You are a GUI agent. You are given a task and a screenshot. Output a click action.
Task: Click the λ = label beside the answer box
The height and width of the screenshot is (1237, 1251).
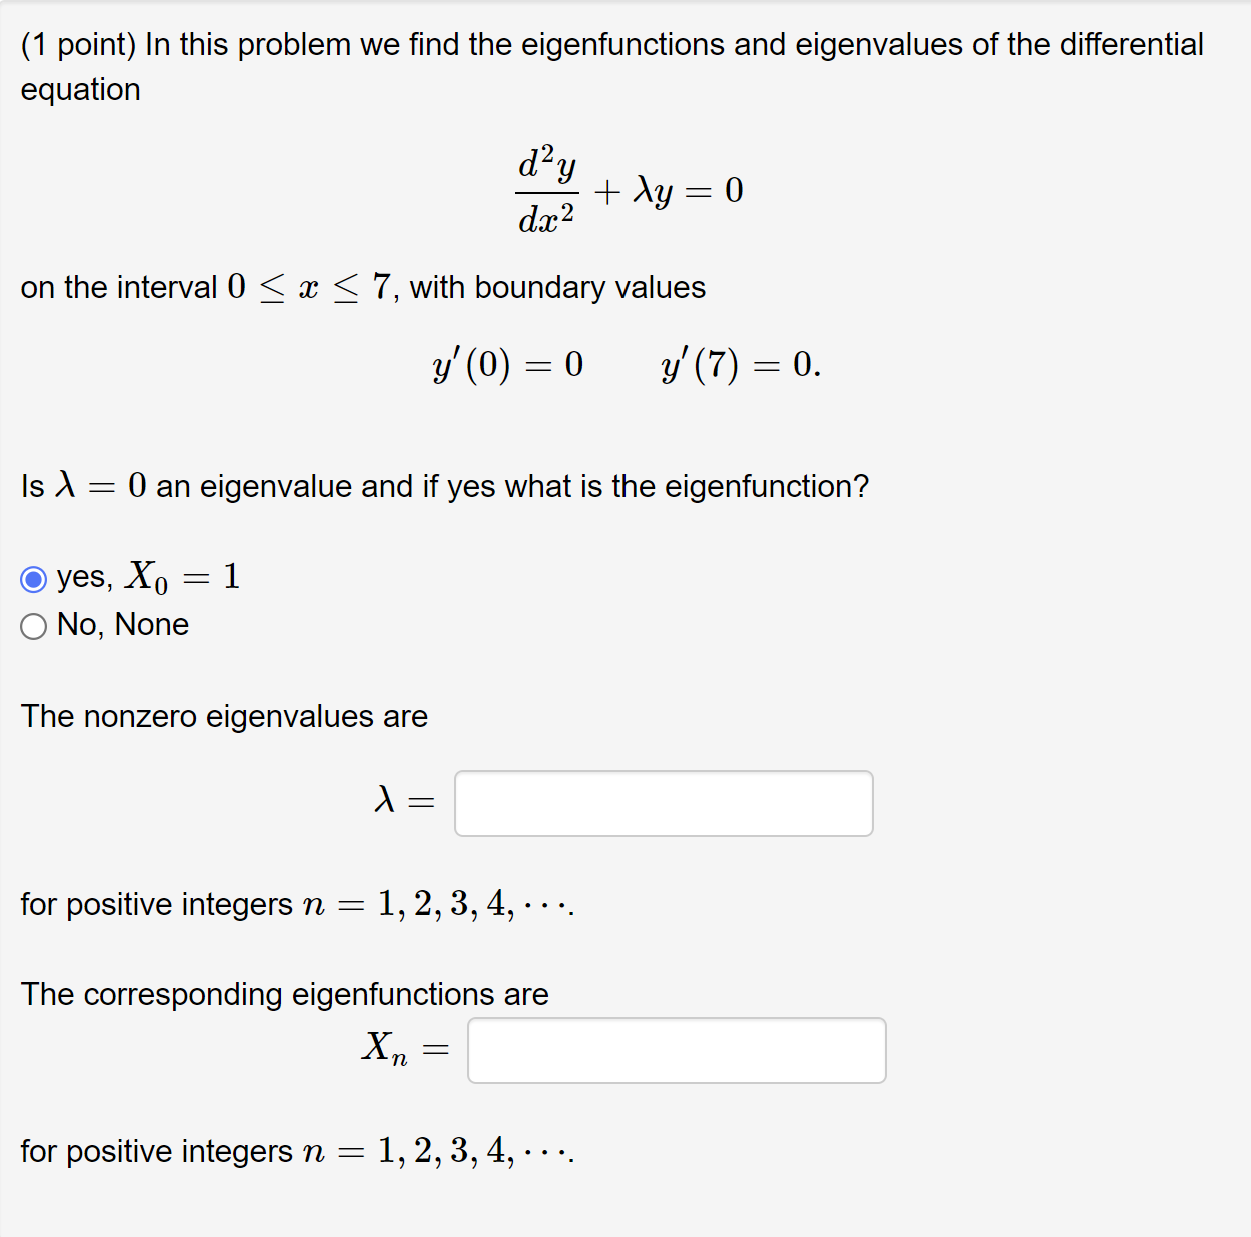point(403,801)
